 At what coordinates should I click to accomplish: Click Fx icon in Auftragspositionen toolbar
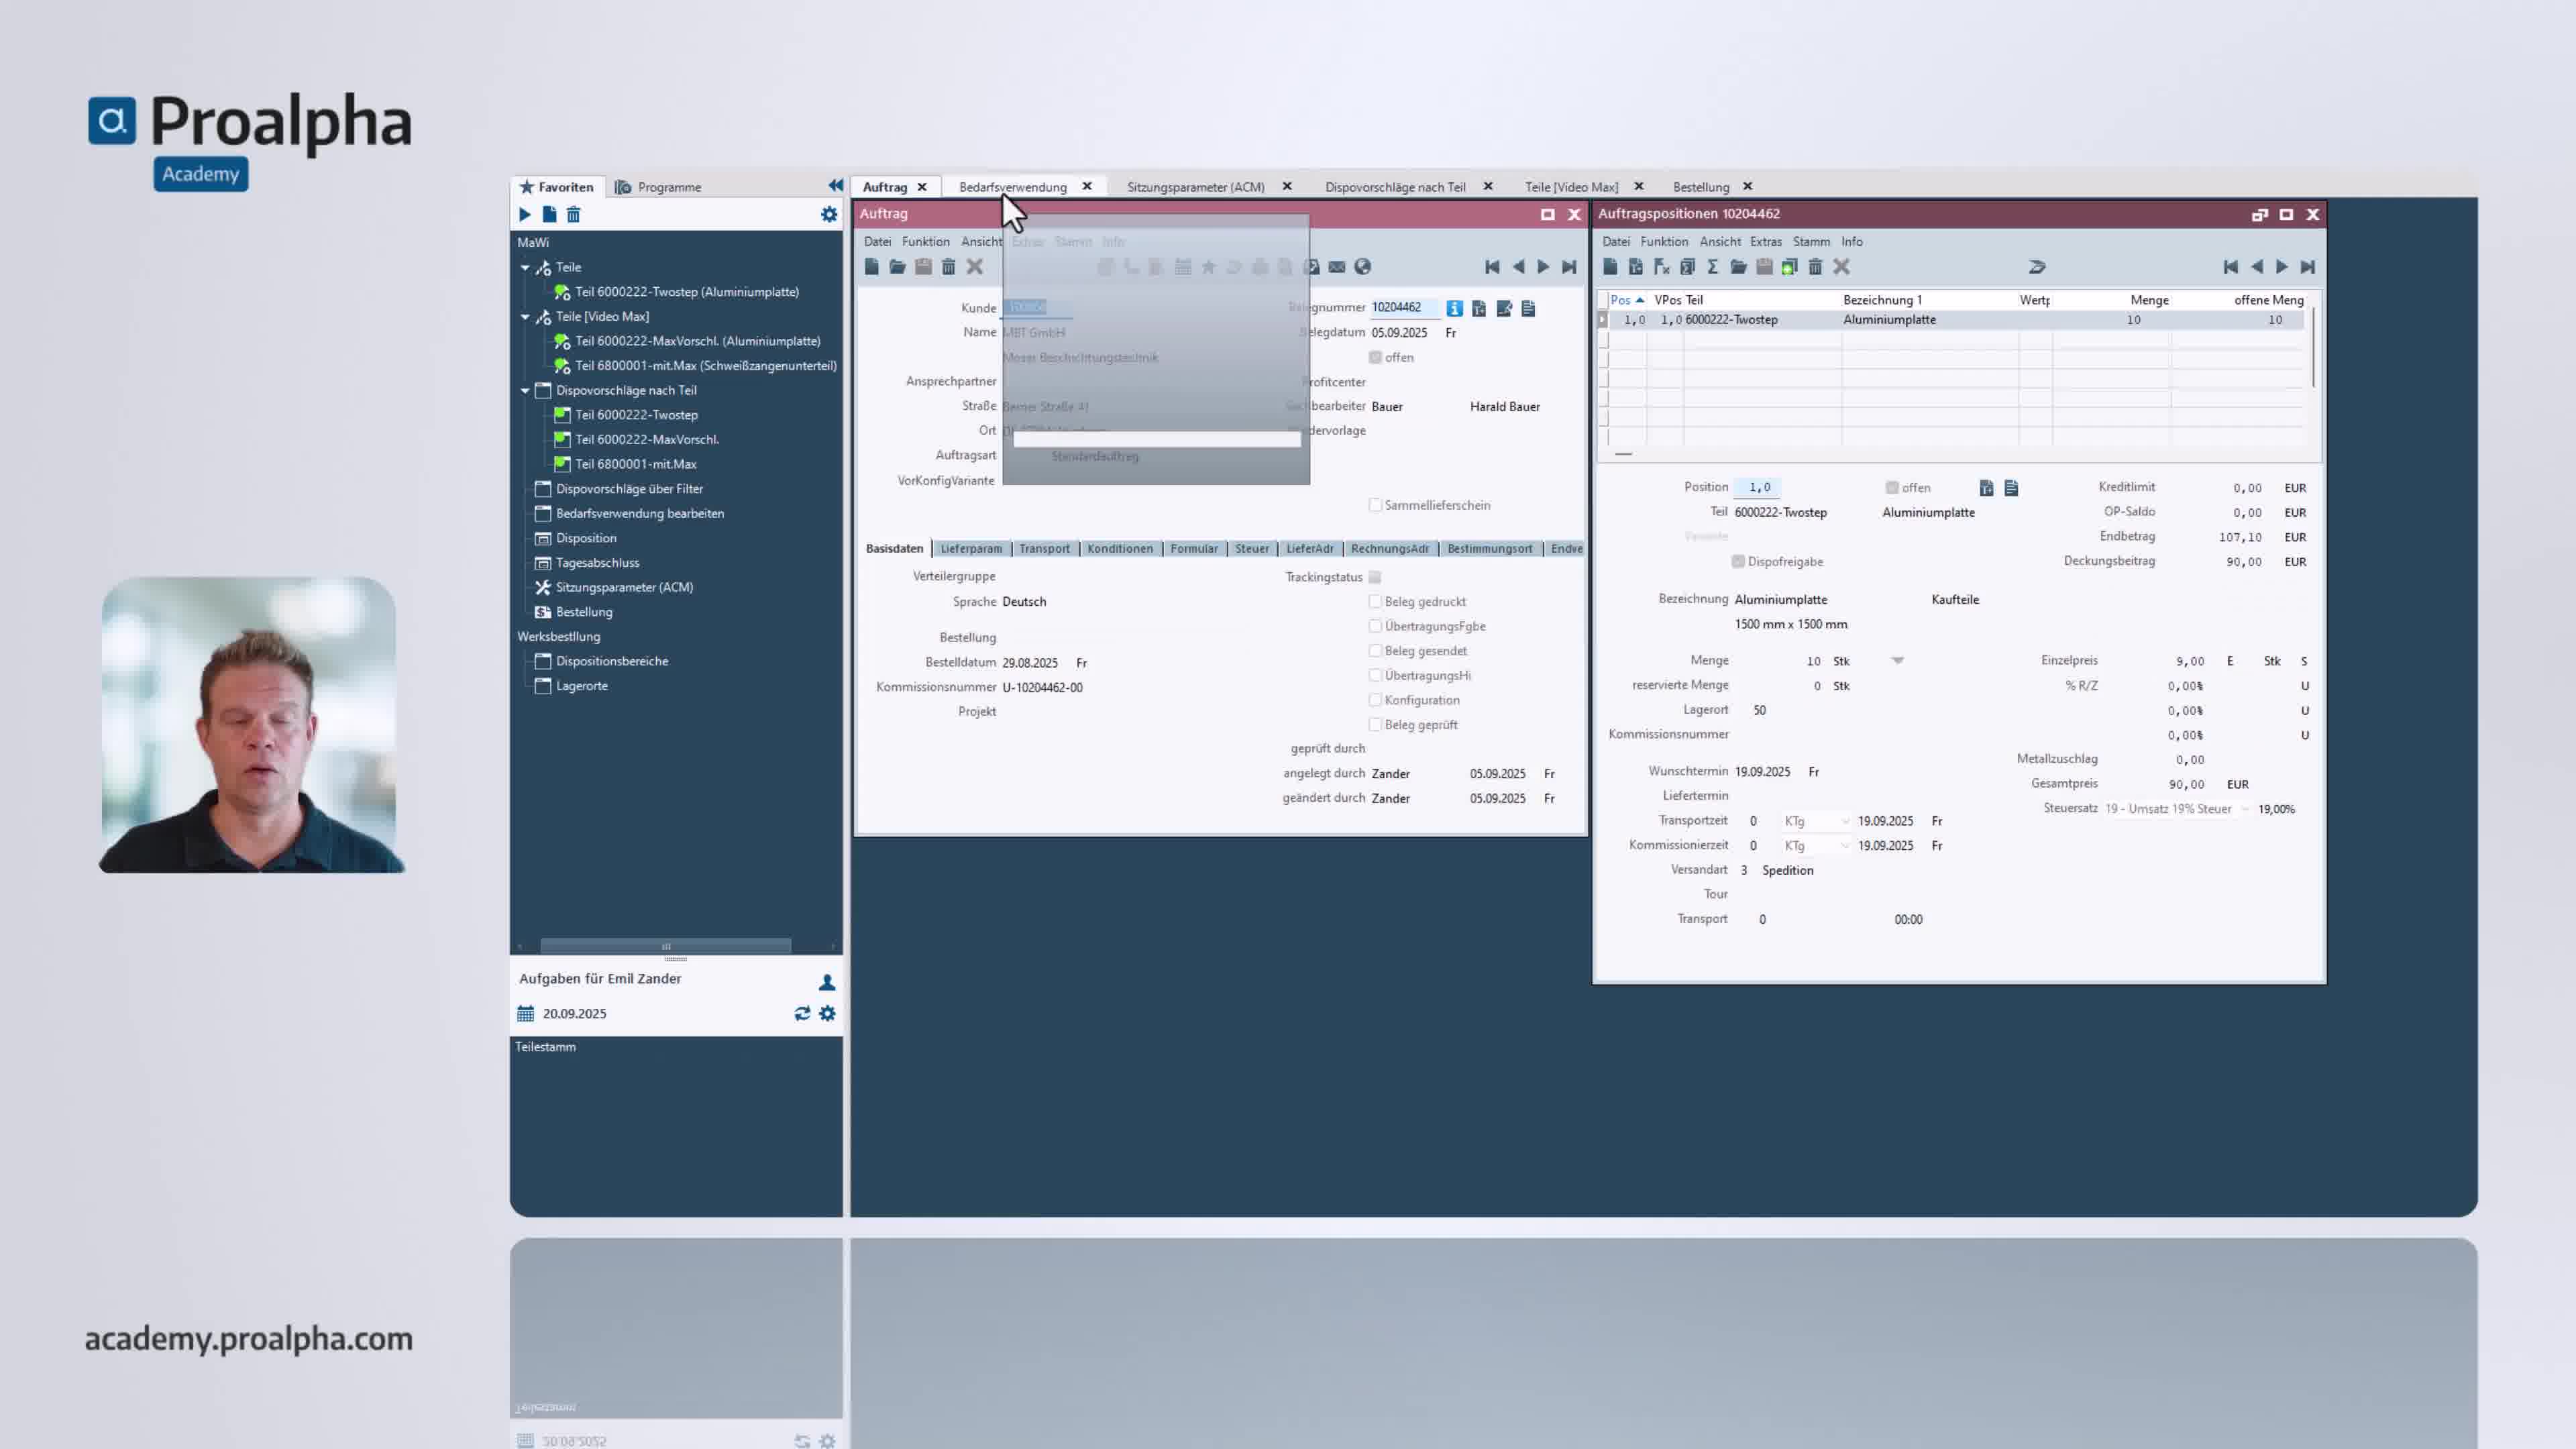pyautogui.click(x=1661, y=267)
